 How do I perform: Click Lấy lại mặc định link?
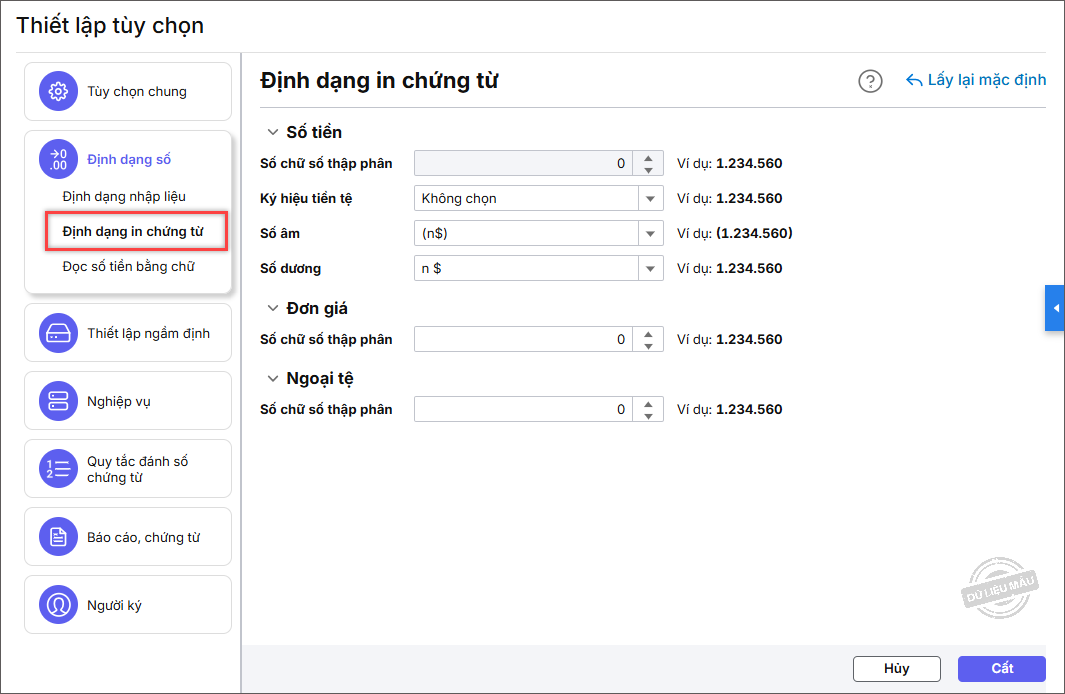tap(976, 80)
